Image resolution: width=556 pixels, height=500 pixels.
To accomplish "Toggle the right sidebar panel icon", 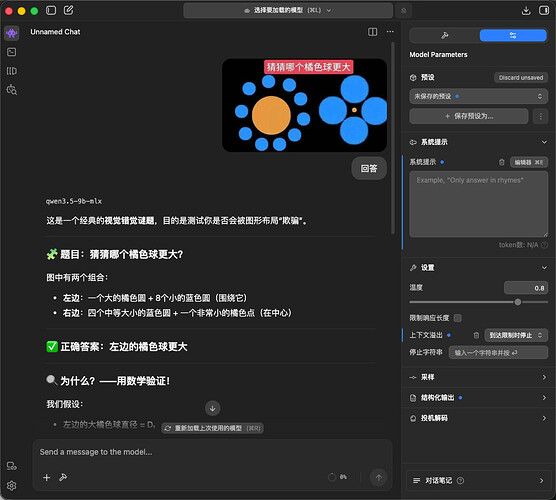I will point(544,10).
